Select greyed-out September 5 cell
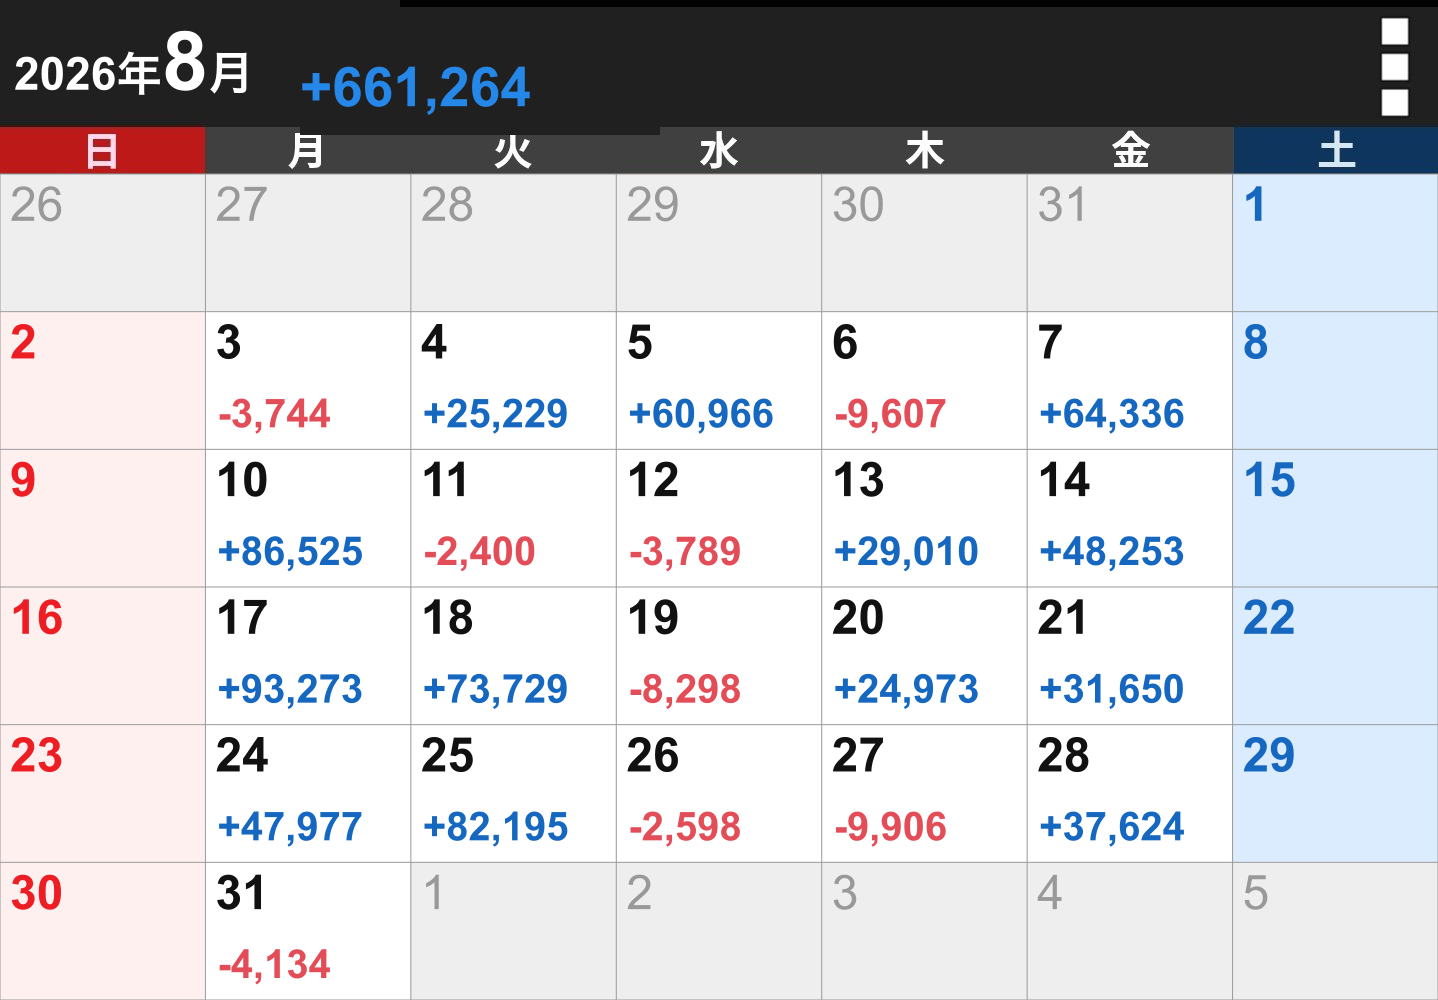This screenshot has width=1438, height=1000. pos(1336,931)
